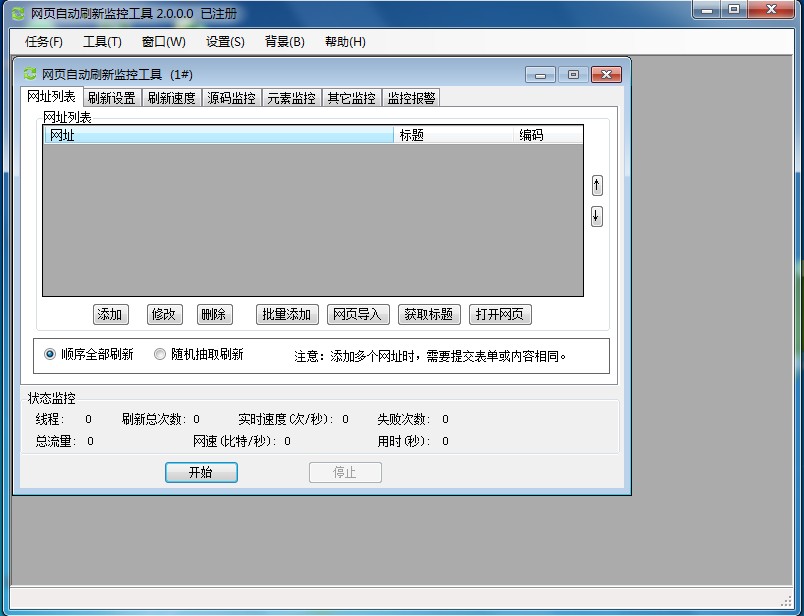Click the green refresh icon of child window 1#
Image resolution: width=804 pixels, height=616 pixels.
pos(30,74)
